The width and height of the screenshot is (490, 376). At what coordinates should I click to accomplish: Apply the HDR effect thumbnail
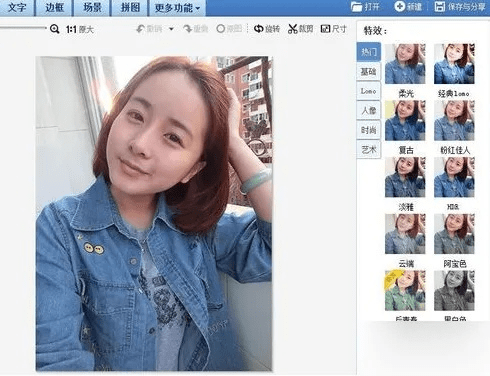pyautogui.click(x=454, y=177)
